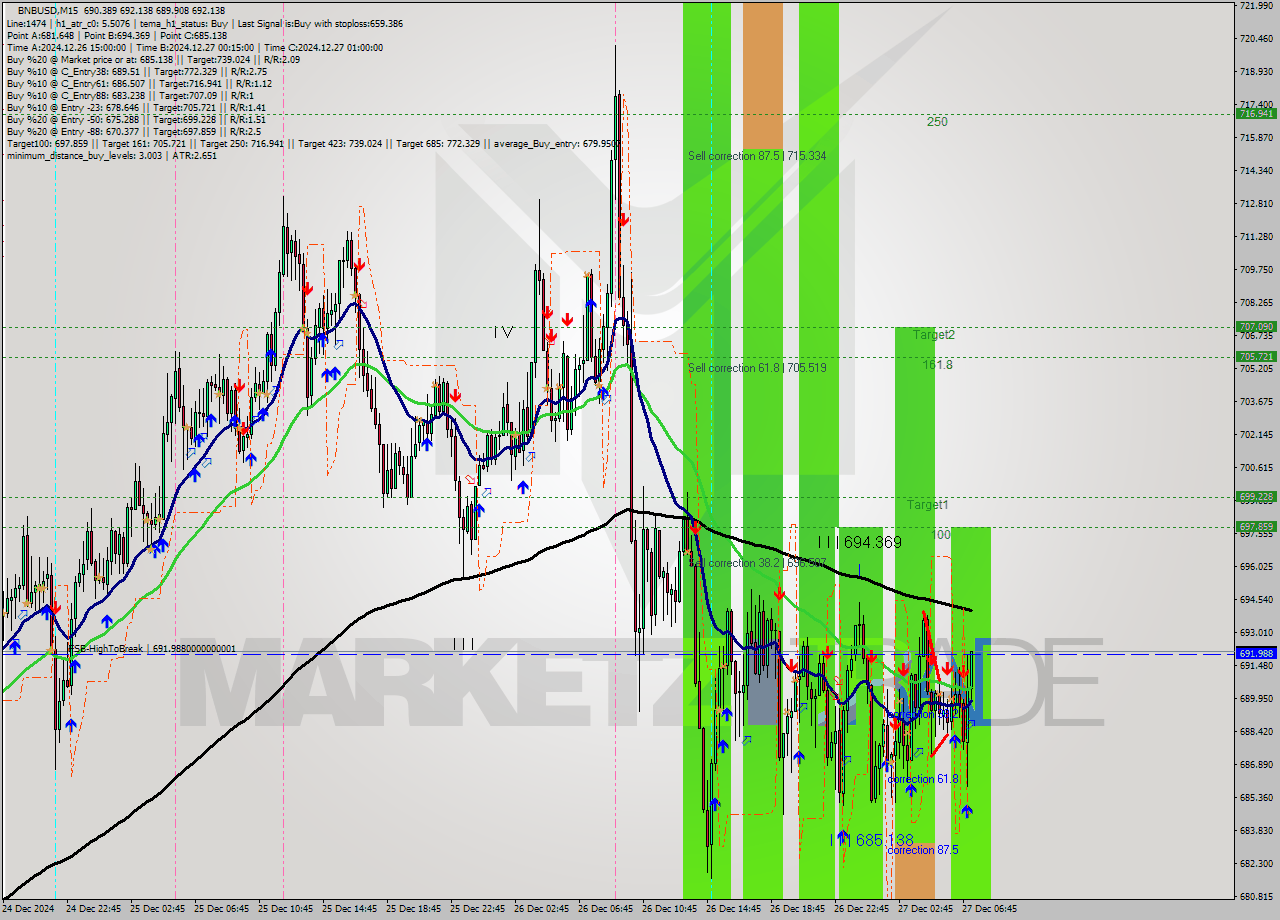Image resolution: width=1280 pixels, height=920 pixels.
Task: Click the green 716.941 price tag
Action: point(1256,114)
